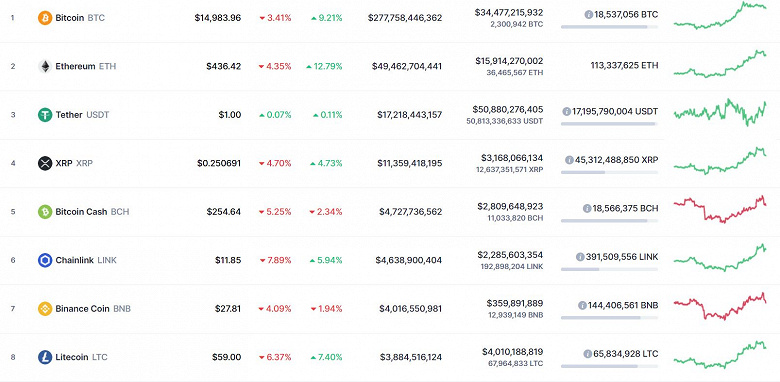Click the Binance Coin yellow logo icon
780x382 pixels.
45,309
